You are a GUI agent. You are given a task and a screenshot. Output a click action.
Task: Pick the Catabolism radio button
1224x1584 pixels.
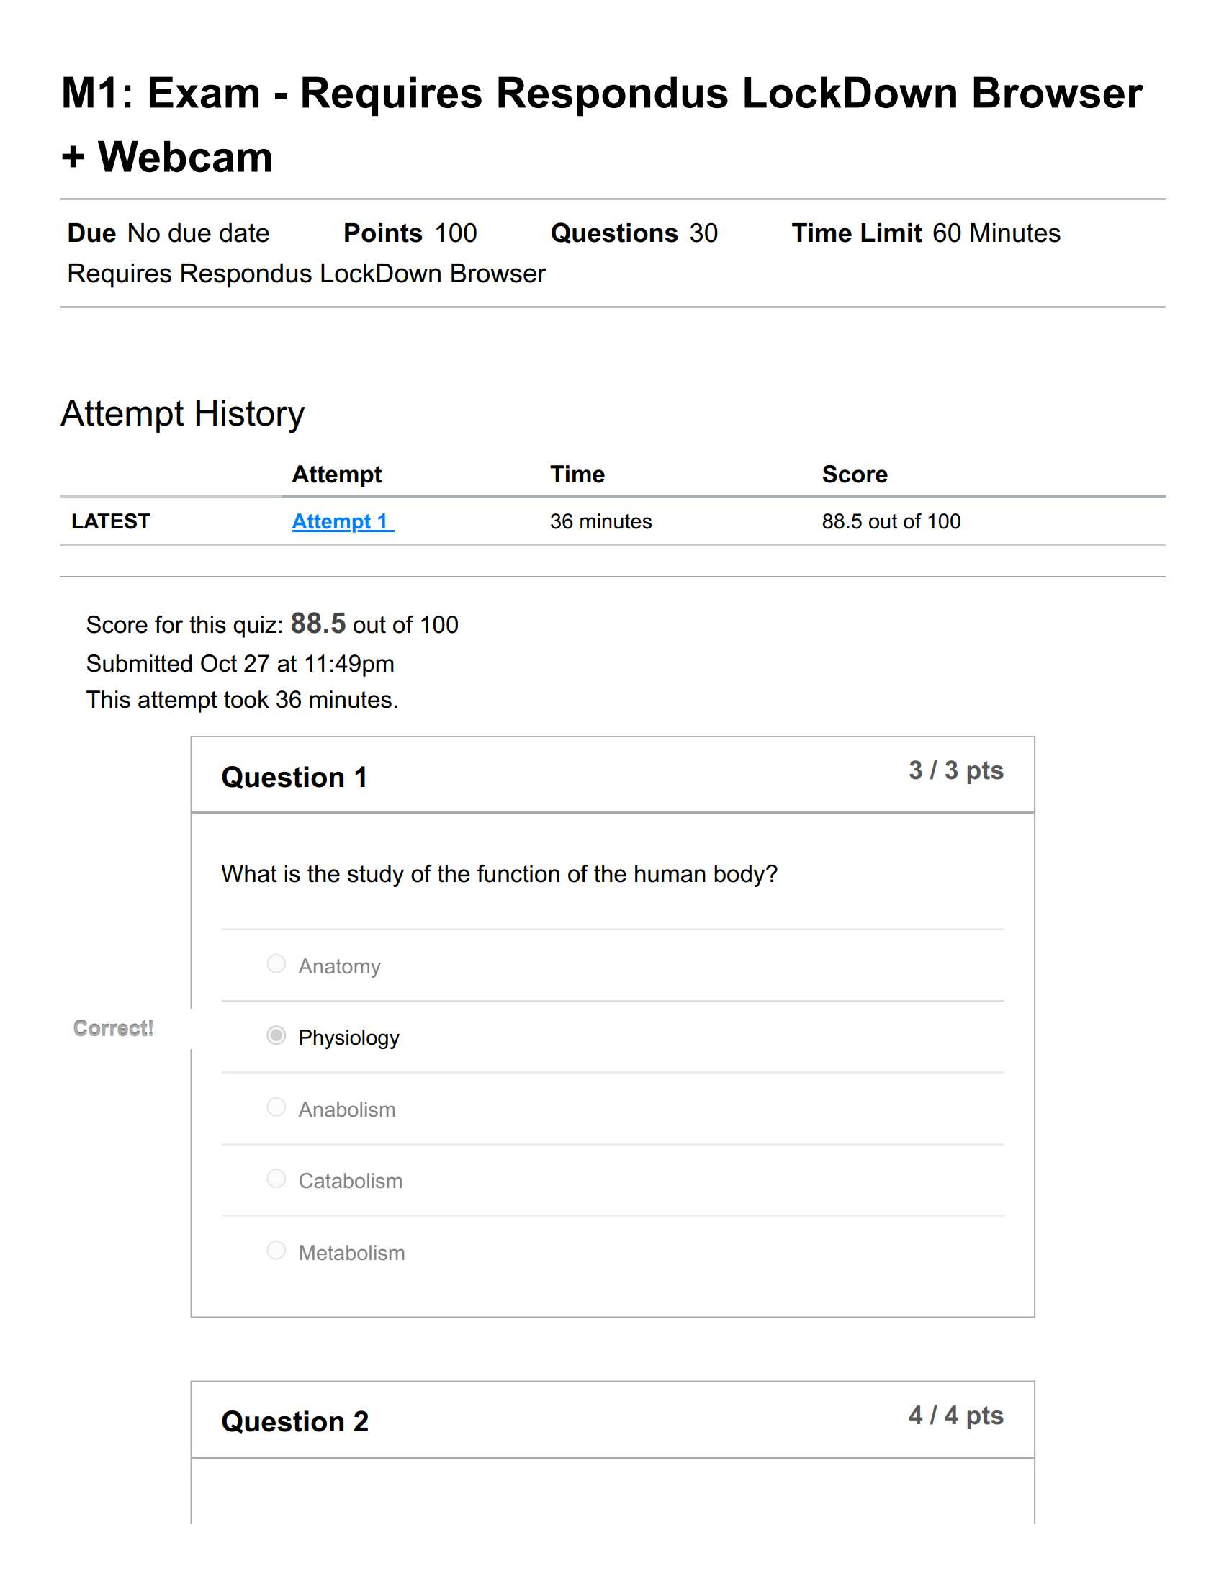coord(276,1179)
